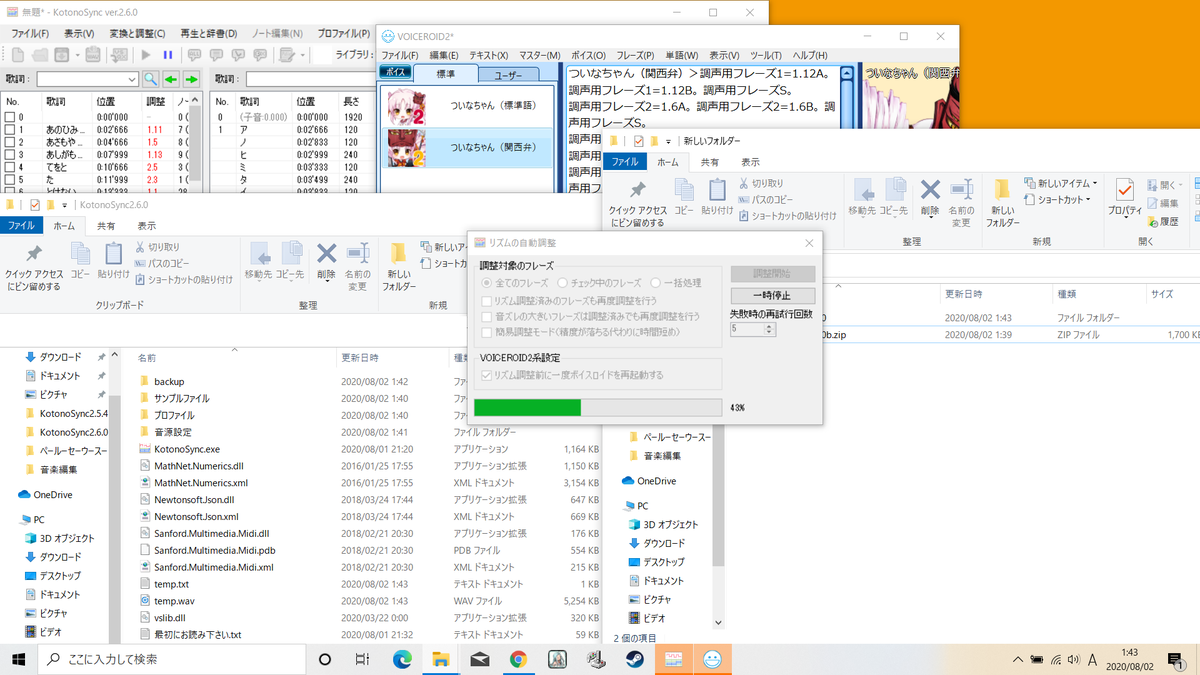Check the row 2 あさもや checkbox in KotonoSync
This screenshot has width=1200, height=675.
coord(10,143)
